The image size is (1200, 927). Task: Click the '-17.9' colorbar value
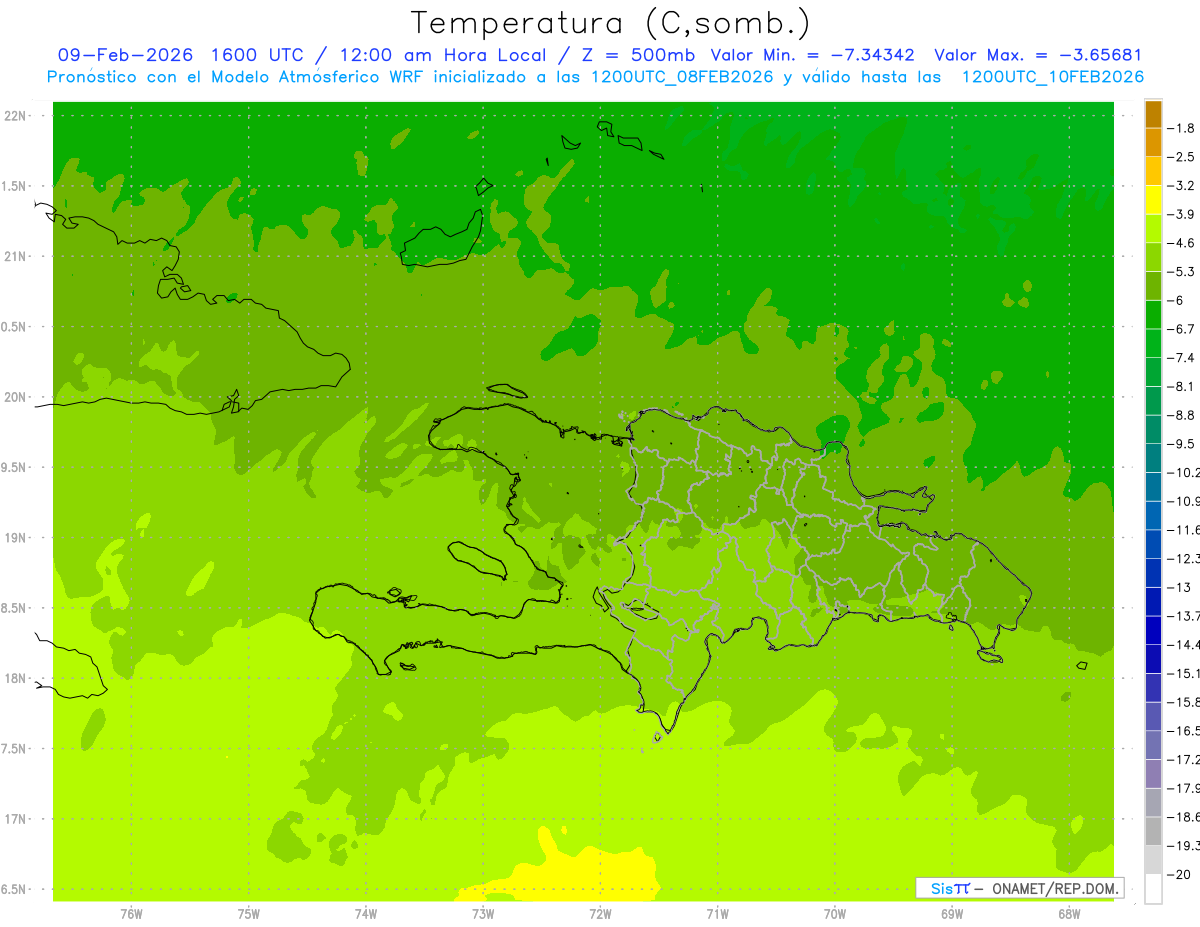1184,788
